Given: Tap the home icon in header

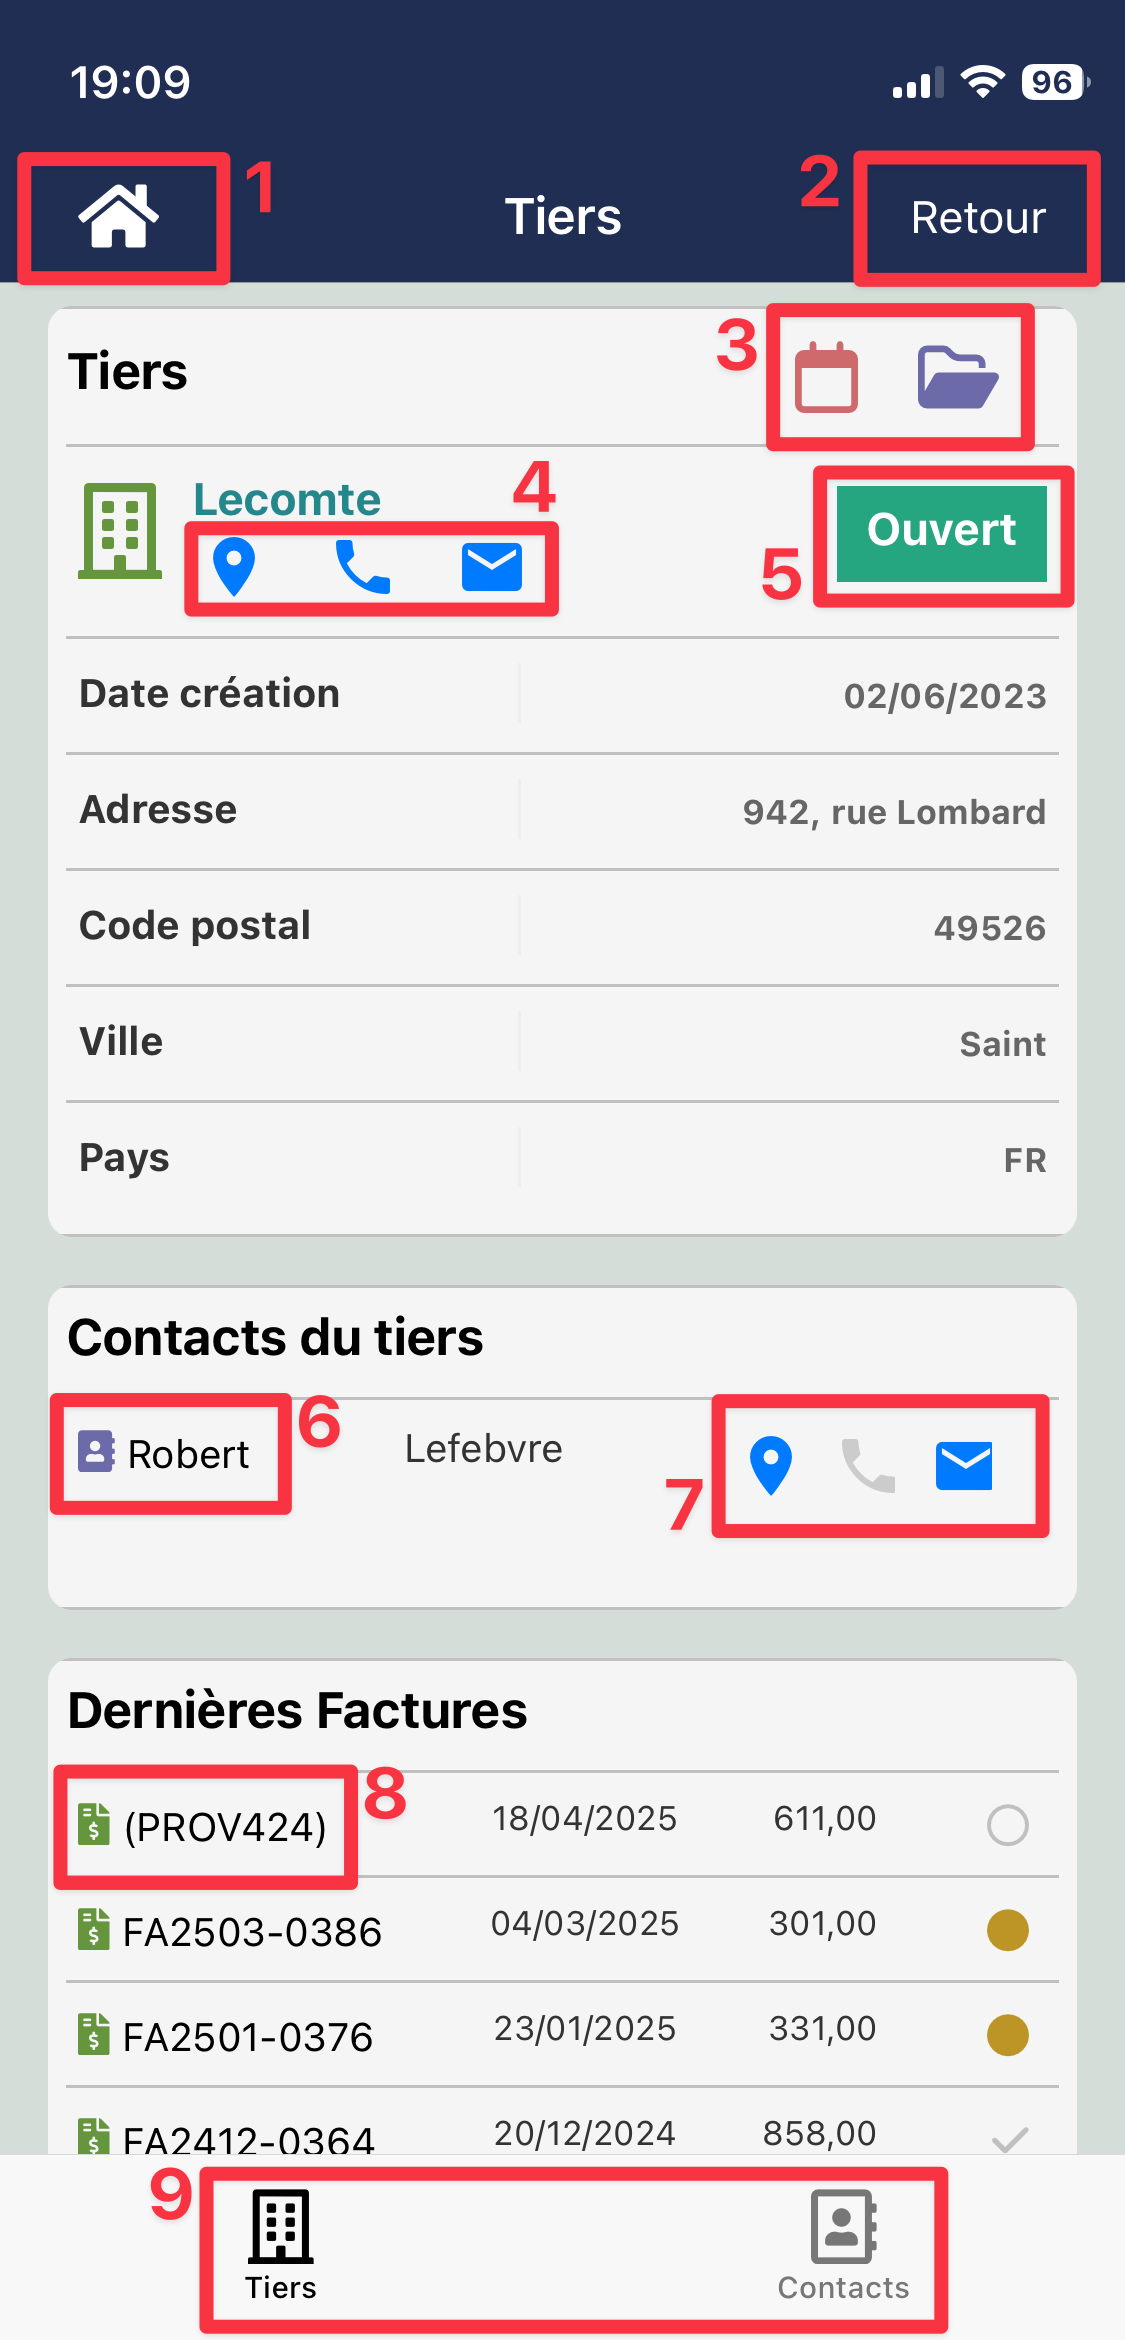Looking at the screenshot, I should (x=119, y=216).
